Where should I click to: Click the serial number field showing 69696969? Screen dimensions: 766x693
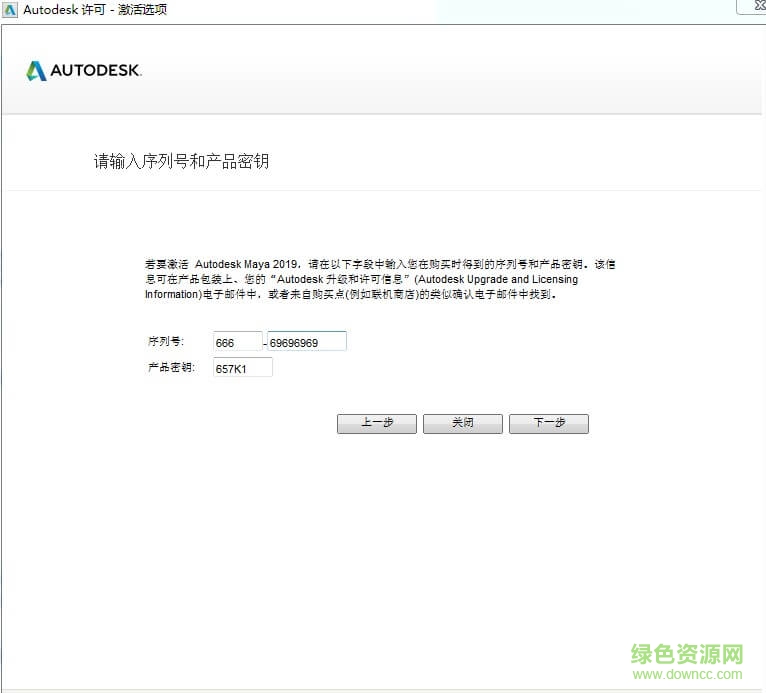tap(306, 342)
